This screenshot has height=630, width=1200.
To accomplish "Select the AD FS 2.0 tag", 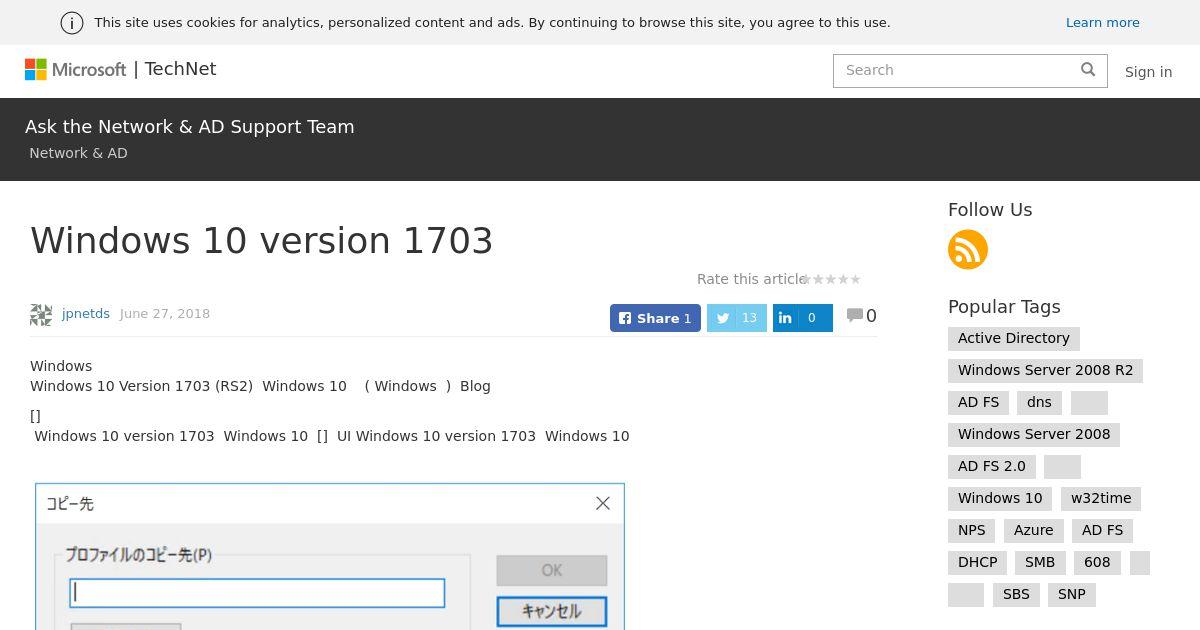I will (992, 466).
